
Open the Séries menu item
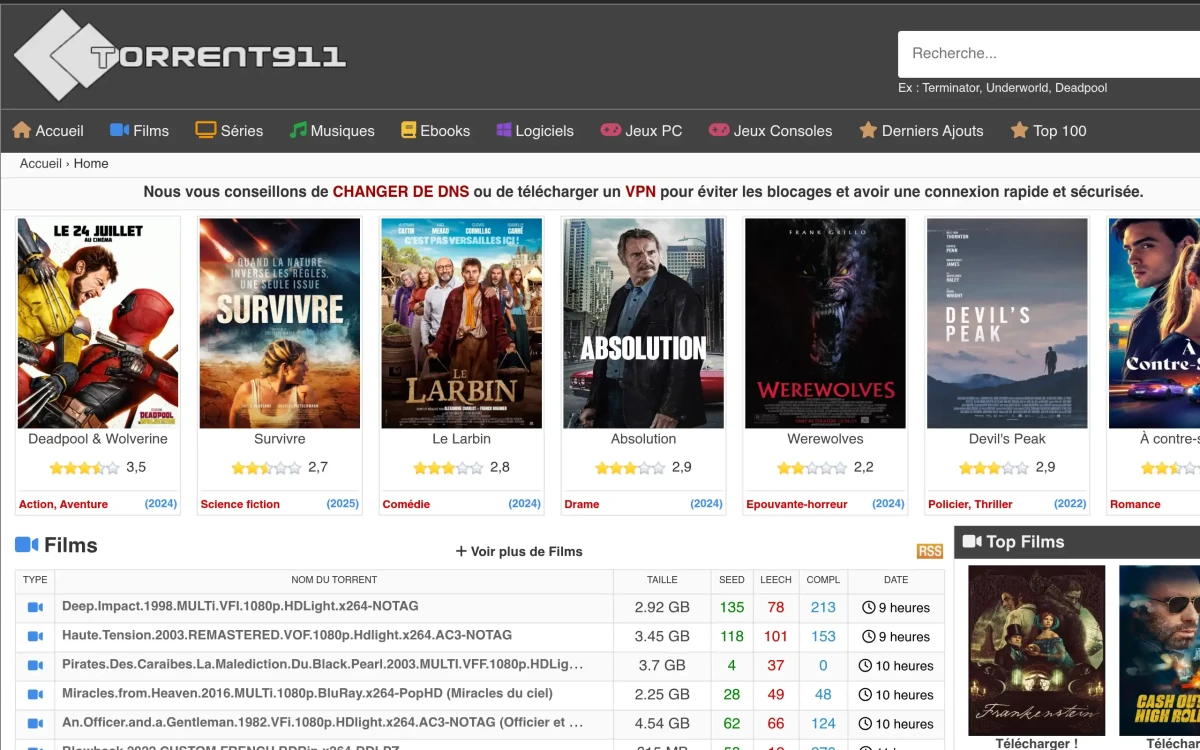click(229, 130)
